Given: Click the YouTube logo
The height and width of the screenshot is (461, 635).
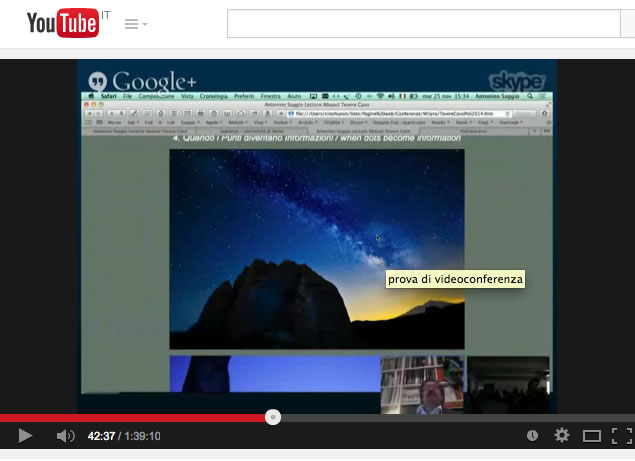Looking at the screenshot, I should pyautogui.click(x=62, y=23).
